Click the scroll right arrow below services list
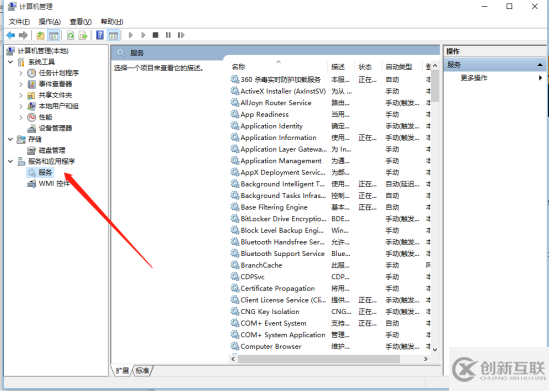The image size is (549, 391). tap(425, 359)
